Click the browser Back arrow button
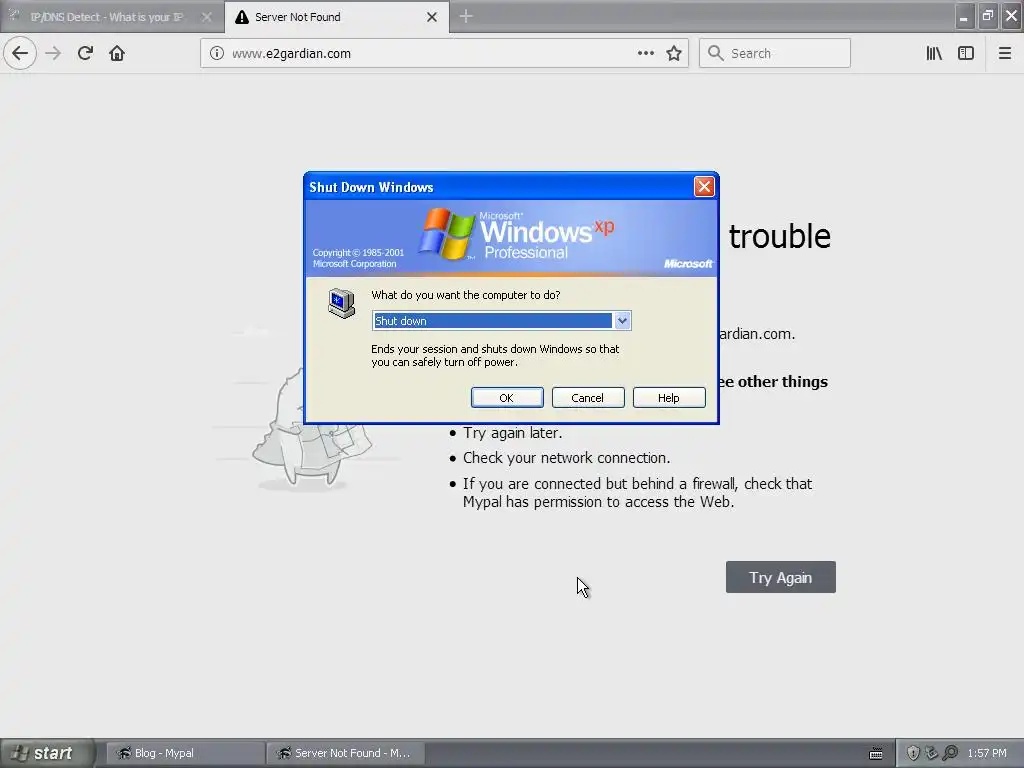 pyautogui.click(x=20, y=53)
